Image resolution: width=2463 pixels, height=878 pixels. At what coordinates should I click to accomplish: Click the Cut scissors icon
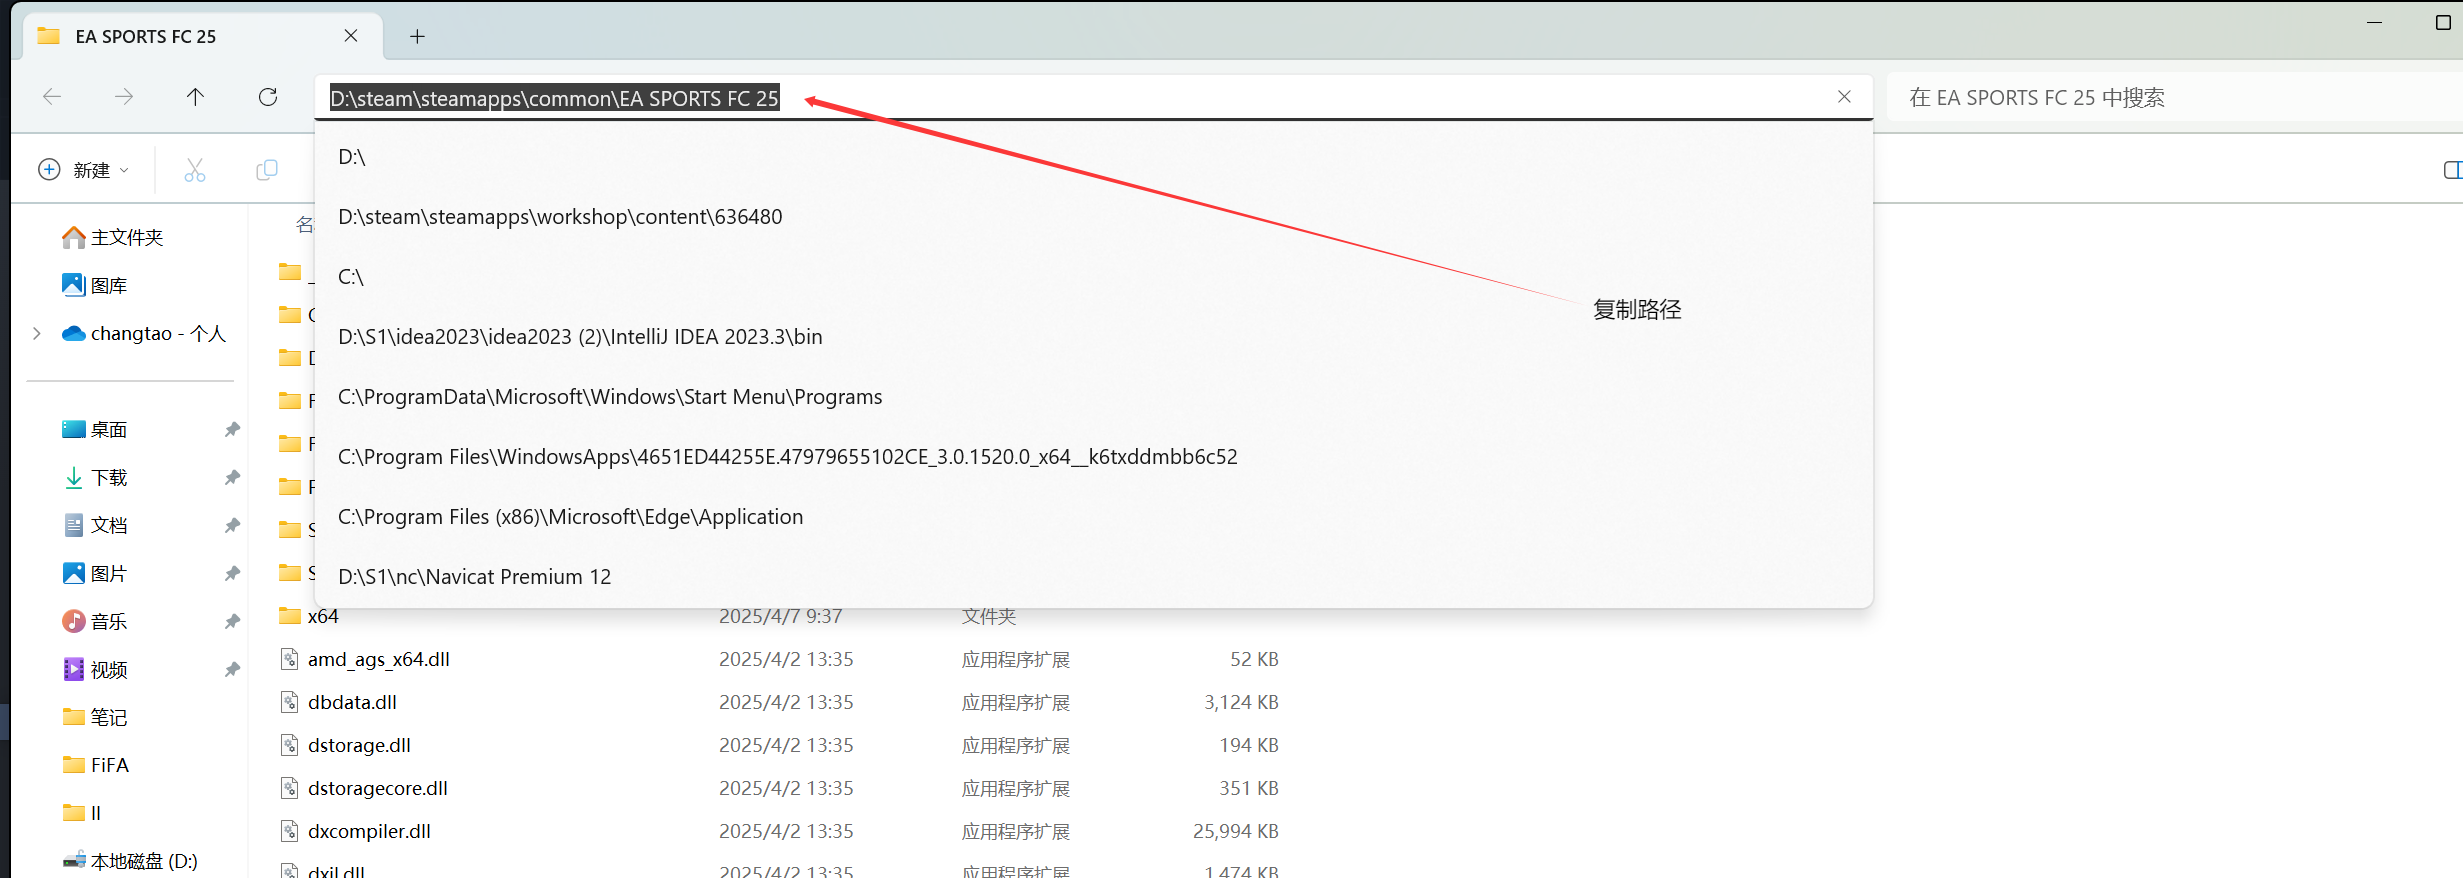tap(195, 170)
